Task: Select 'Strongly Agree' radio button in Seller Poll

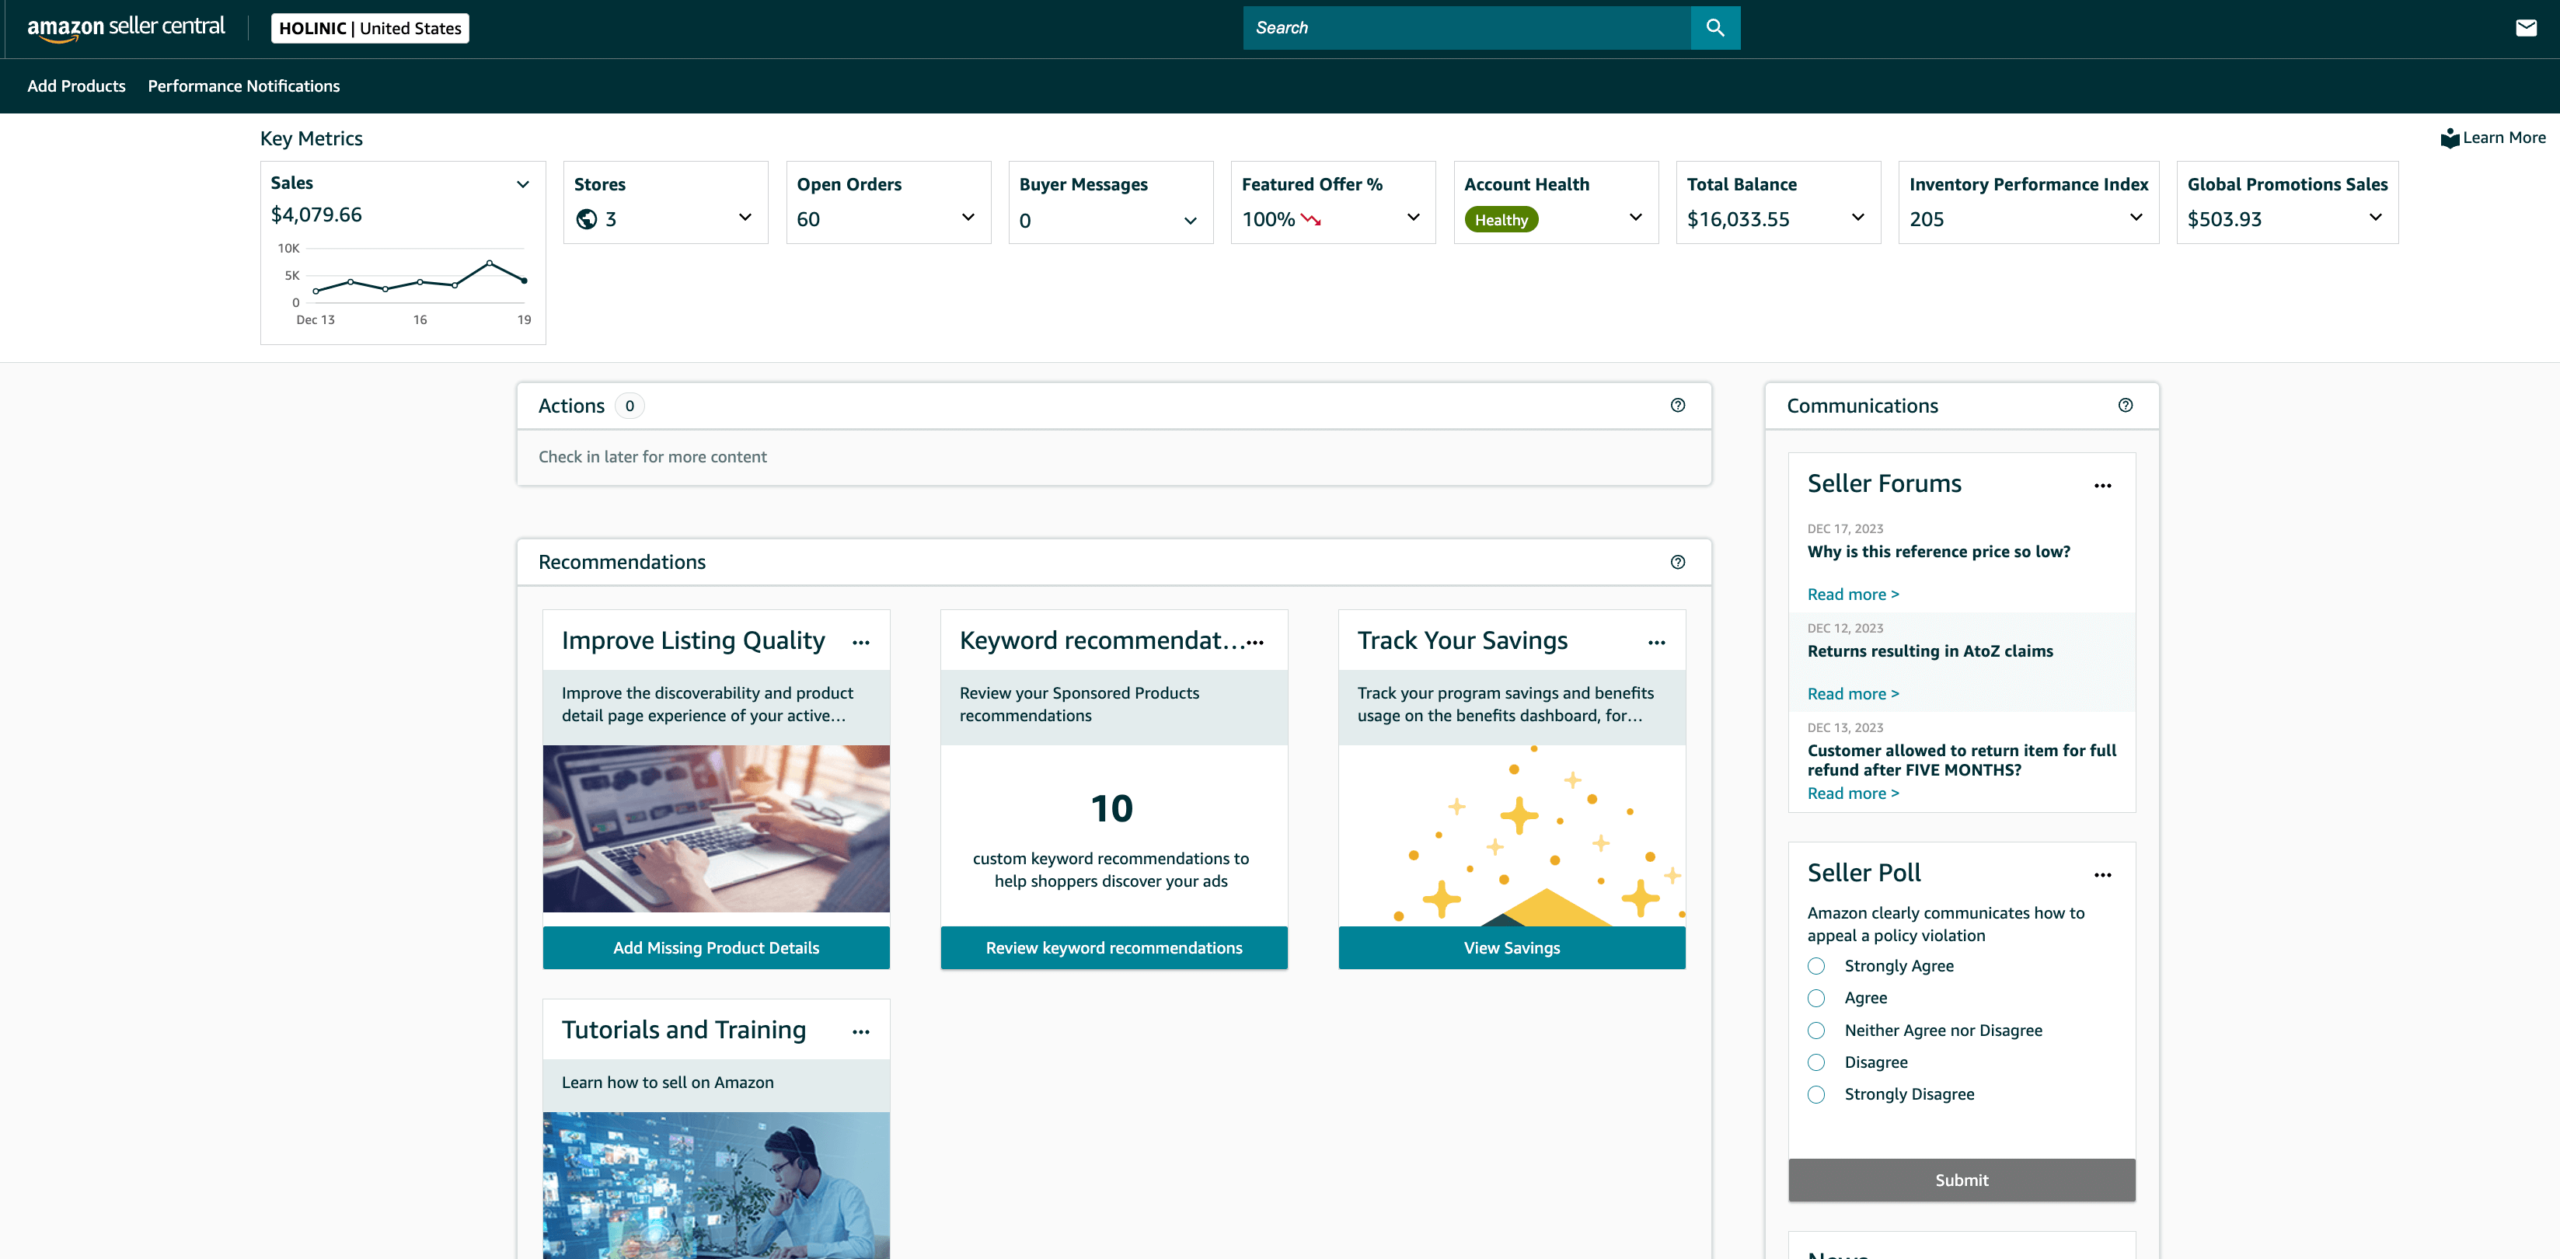Action: 1816,965
